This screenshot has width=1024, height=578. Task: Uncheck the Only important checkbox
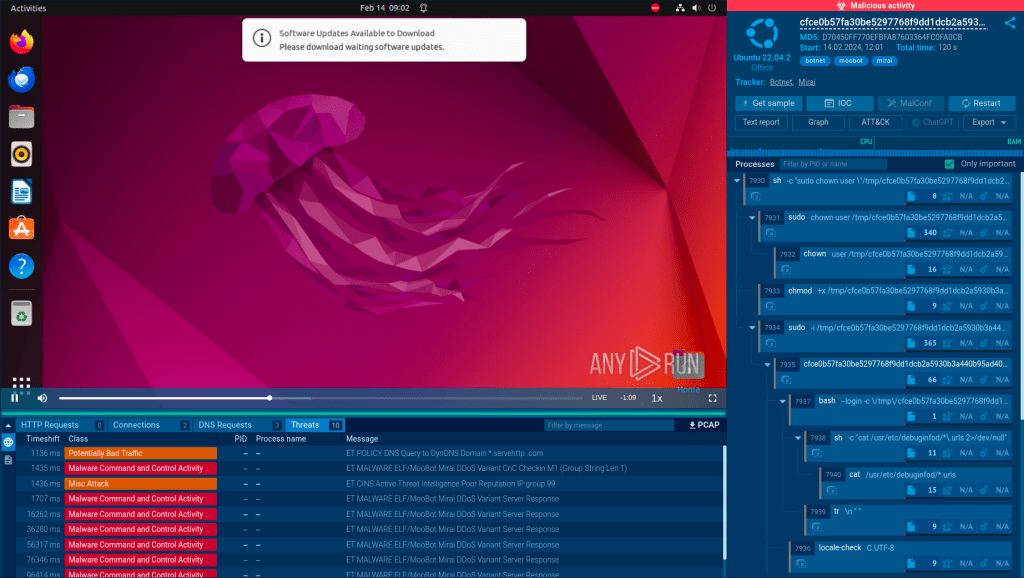coord(949,164)
